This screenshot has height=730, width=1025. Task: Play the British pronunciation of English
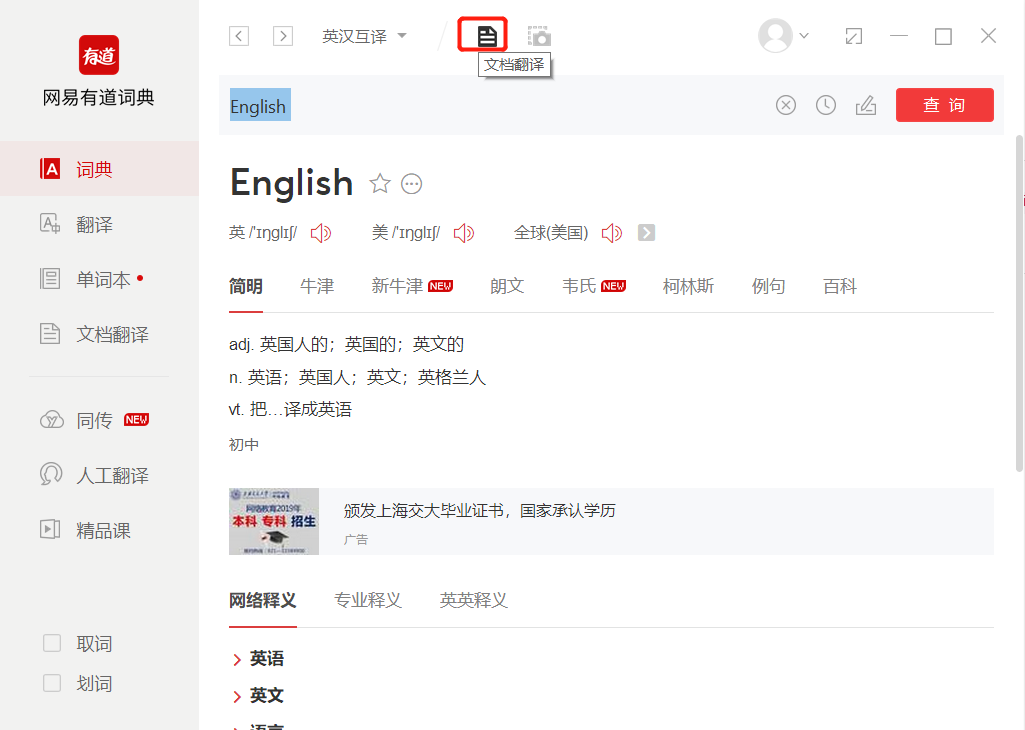pyautogui.click(x=321, y=233)
